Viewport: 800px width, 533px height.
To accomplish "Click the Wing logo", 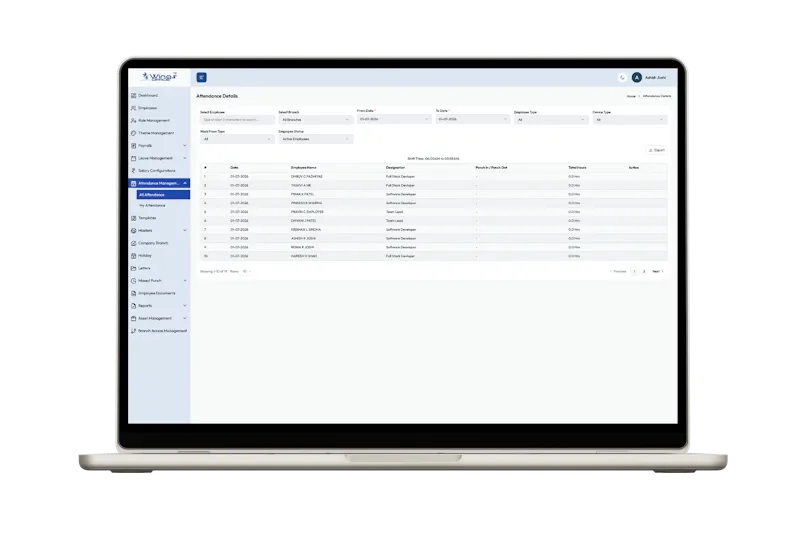I will [x=160, y=77].
